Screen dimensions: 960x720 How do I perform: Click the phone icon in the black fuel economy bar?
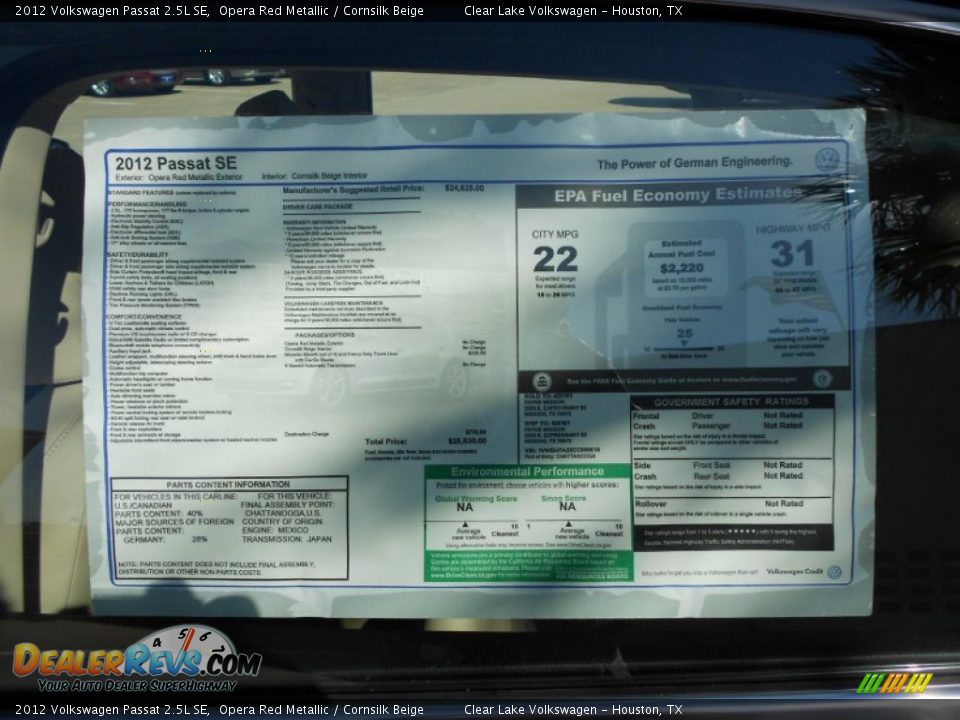click(x=541, y=380)
